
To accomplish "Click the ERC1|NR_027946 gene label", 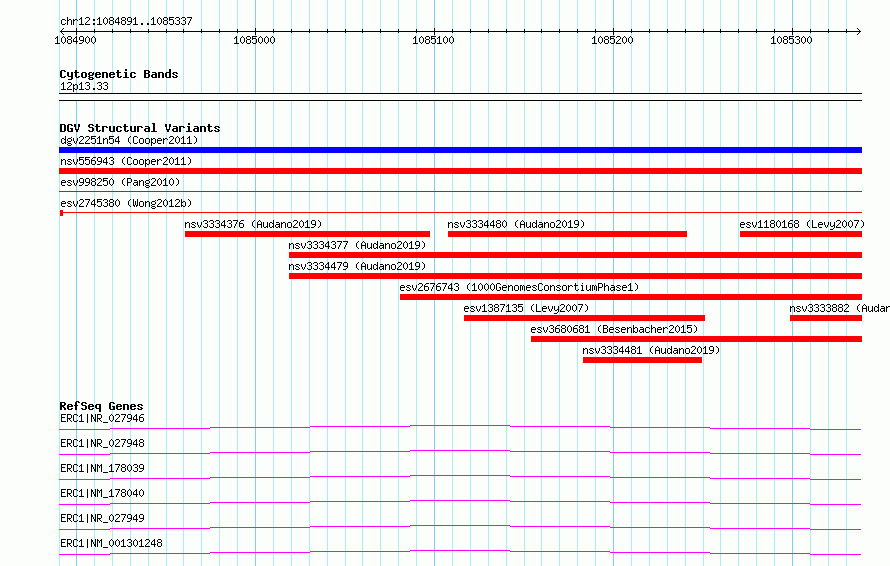I will (102, 418).
